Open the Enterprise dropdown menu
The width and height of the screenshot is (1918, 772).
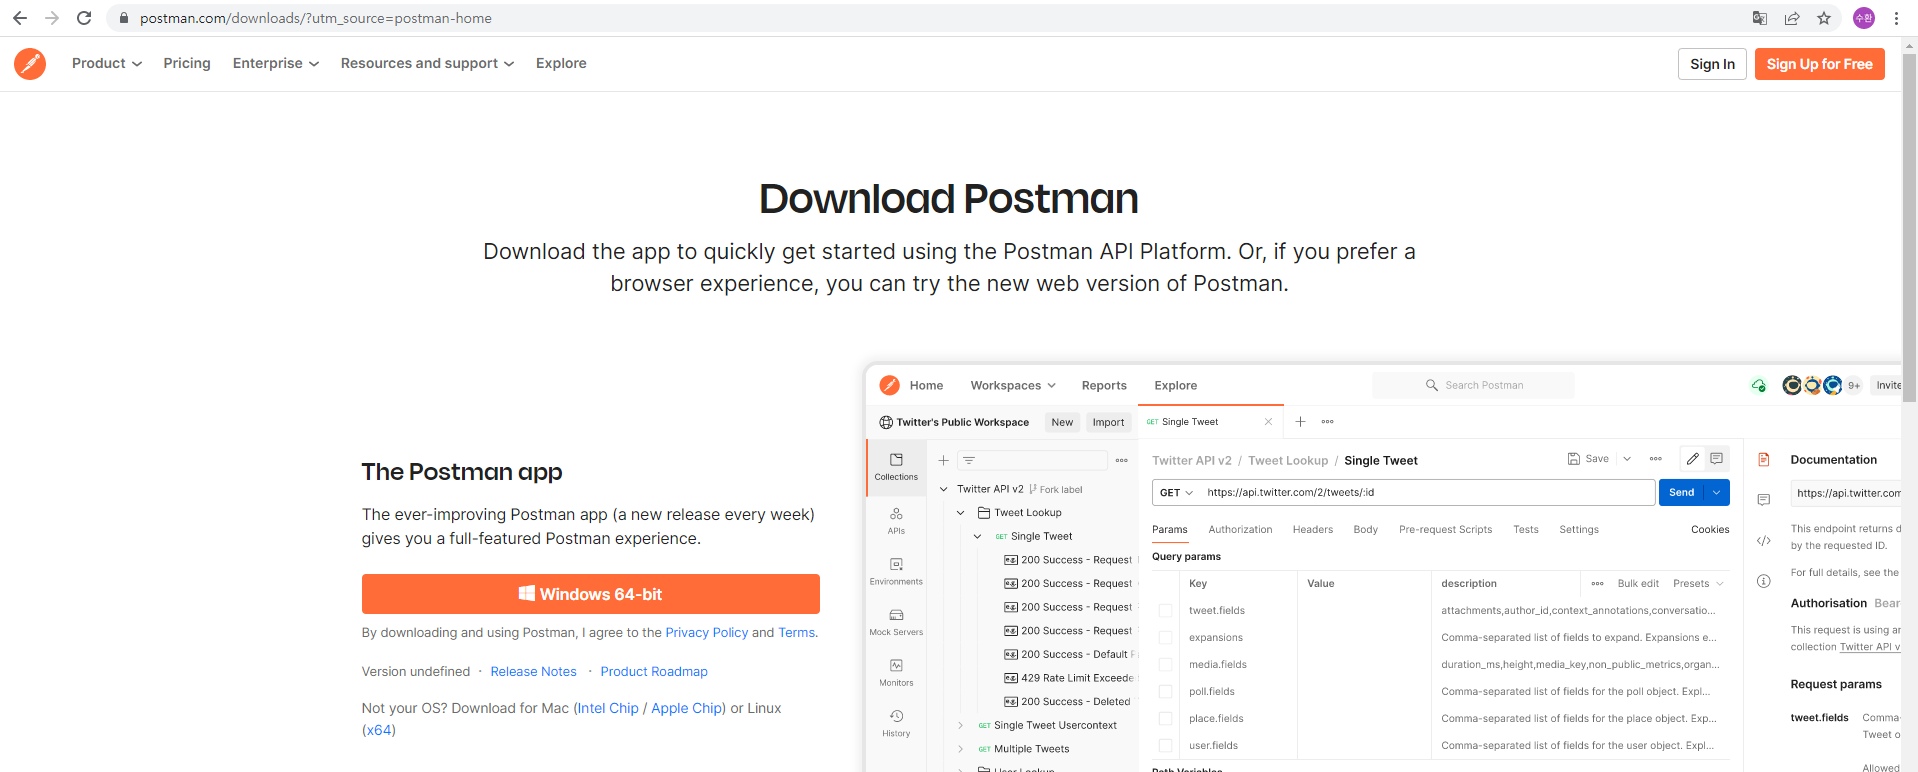tap(276, 63)
